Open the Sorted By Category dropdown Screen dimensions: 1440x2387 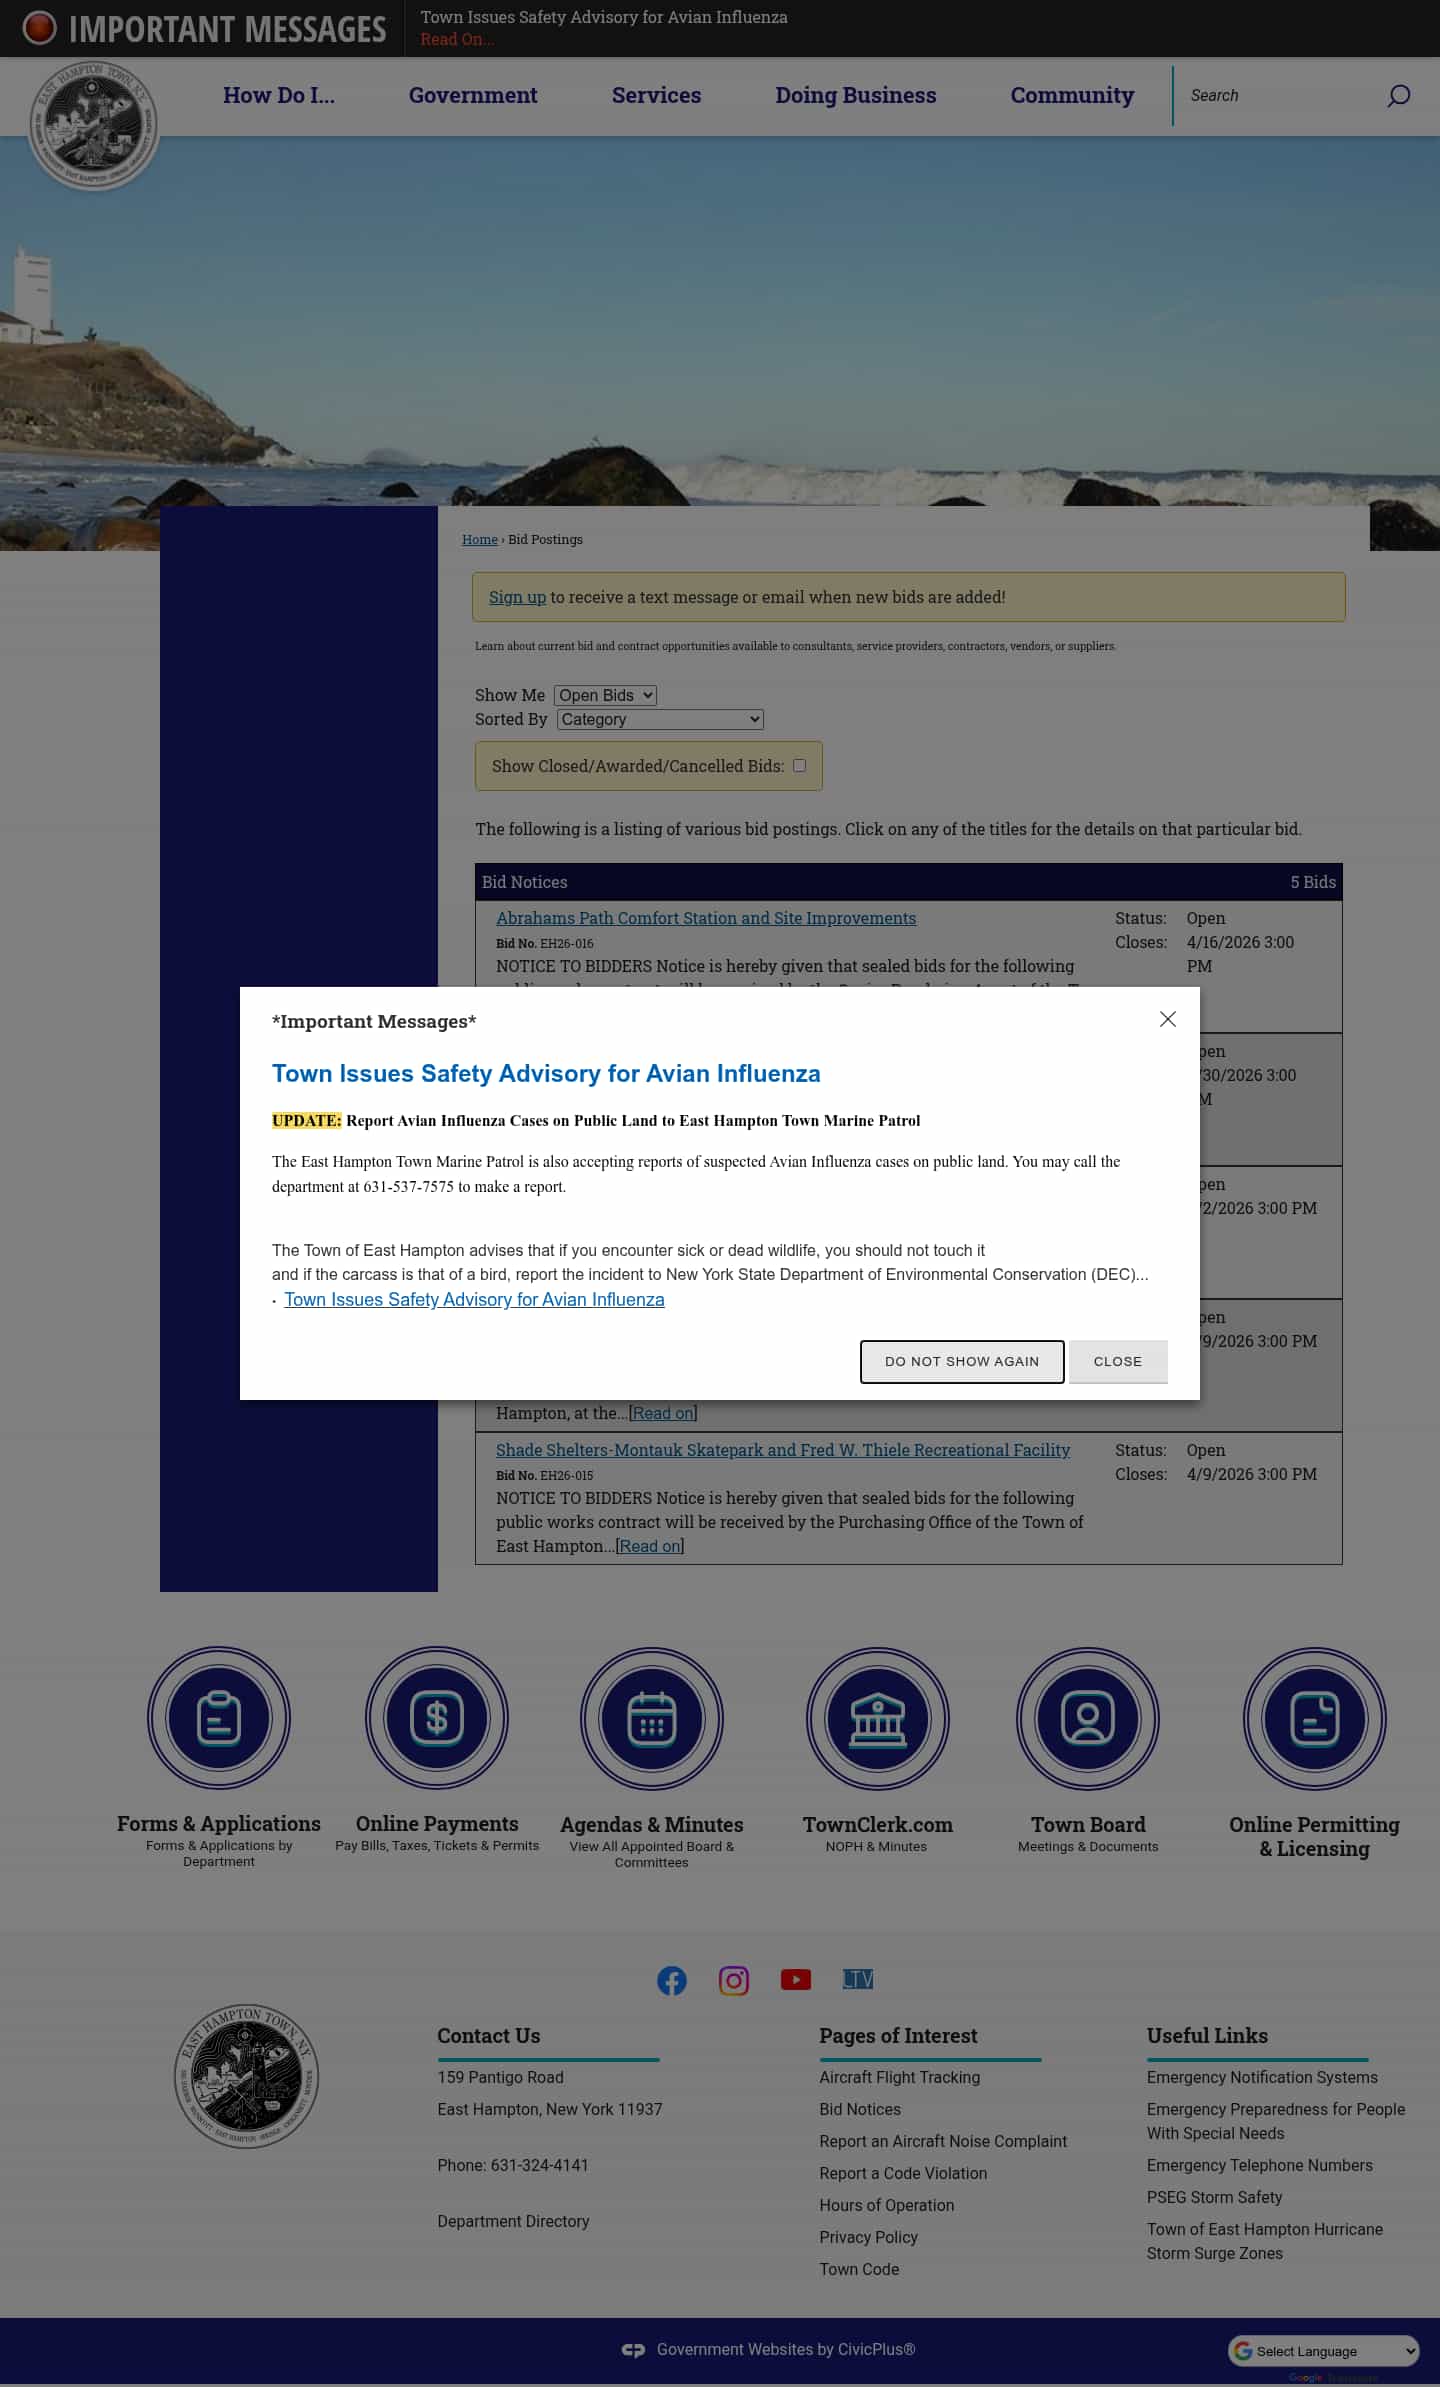click(660, 719)
